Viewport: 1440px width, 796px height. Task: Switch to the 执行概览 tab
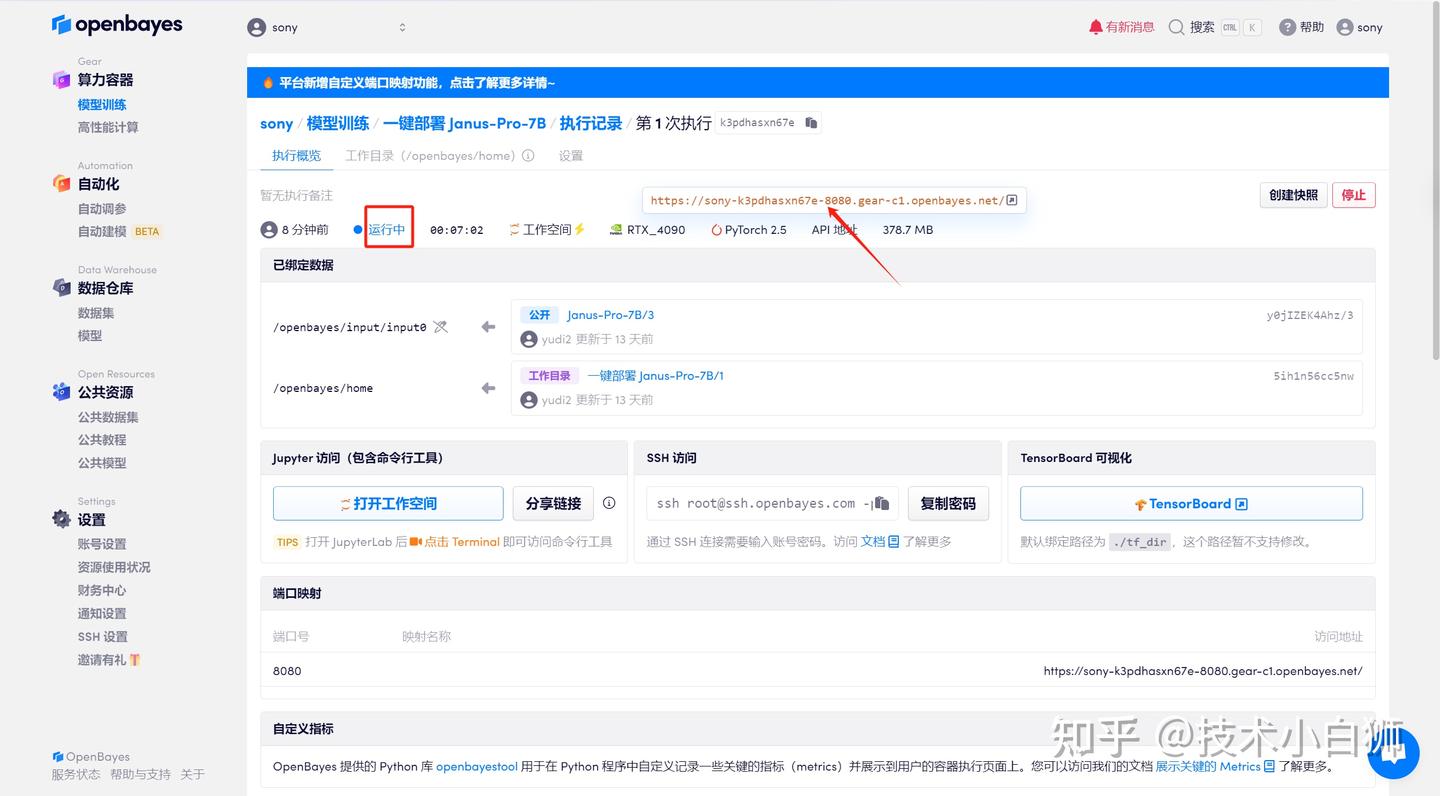tap(295, 155)
